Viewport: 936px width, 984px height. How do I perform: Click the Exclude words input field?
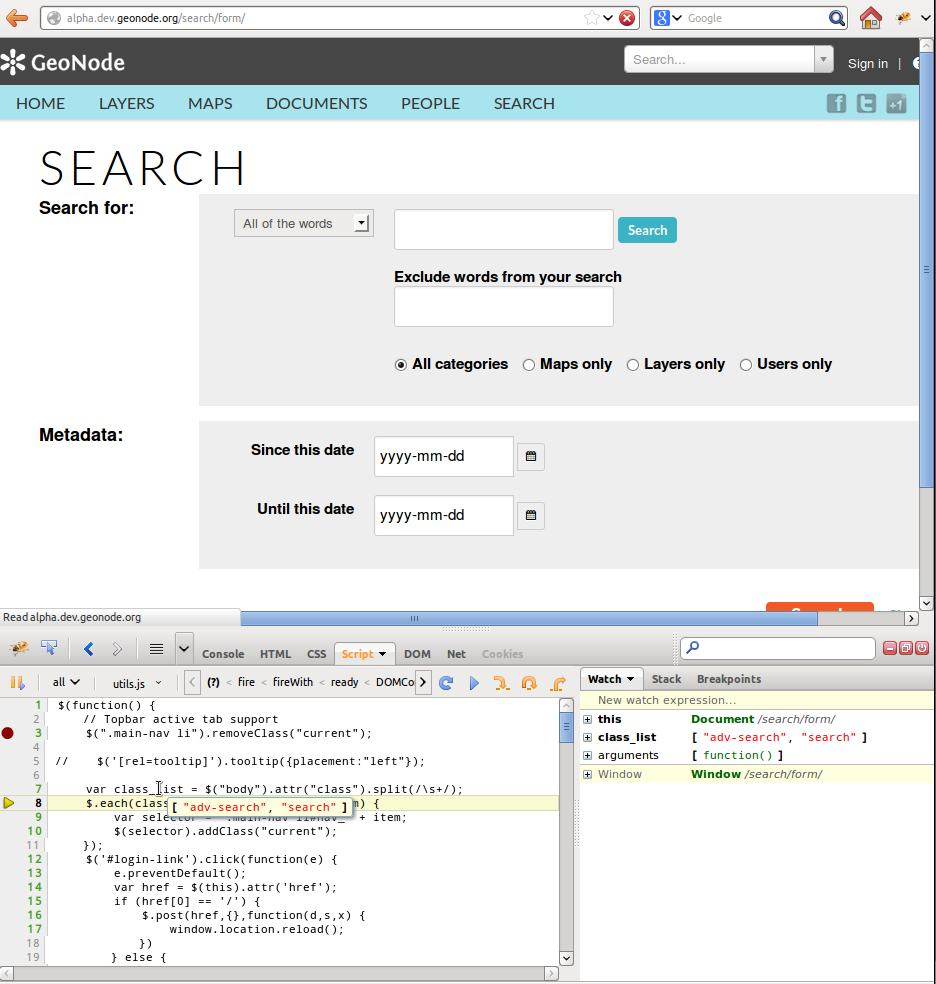click(x=504, y=307)
